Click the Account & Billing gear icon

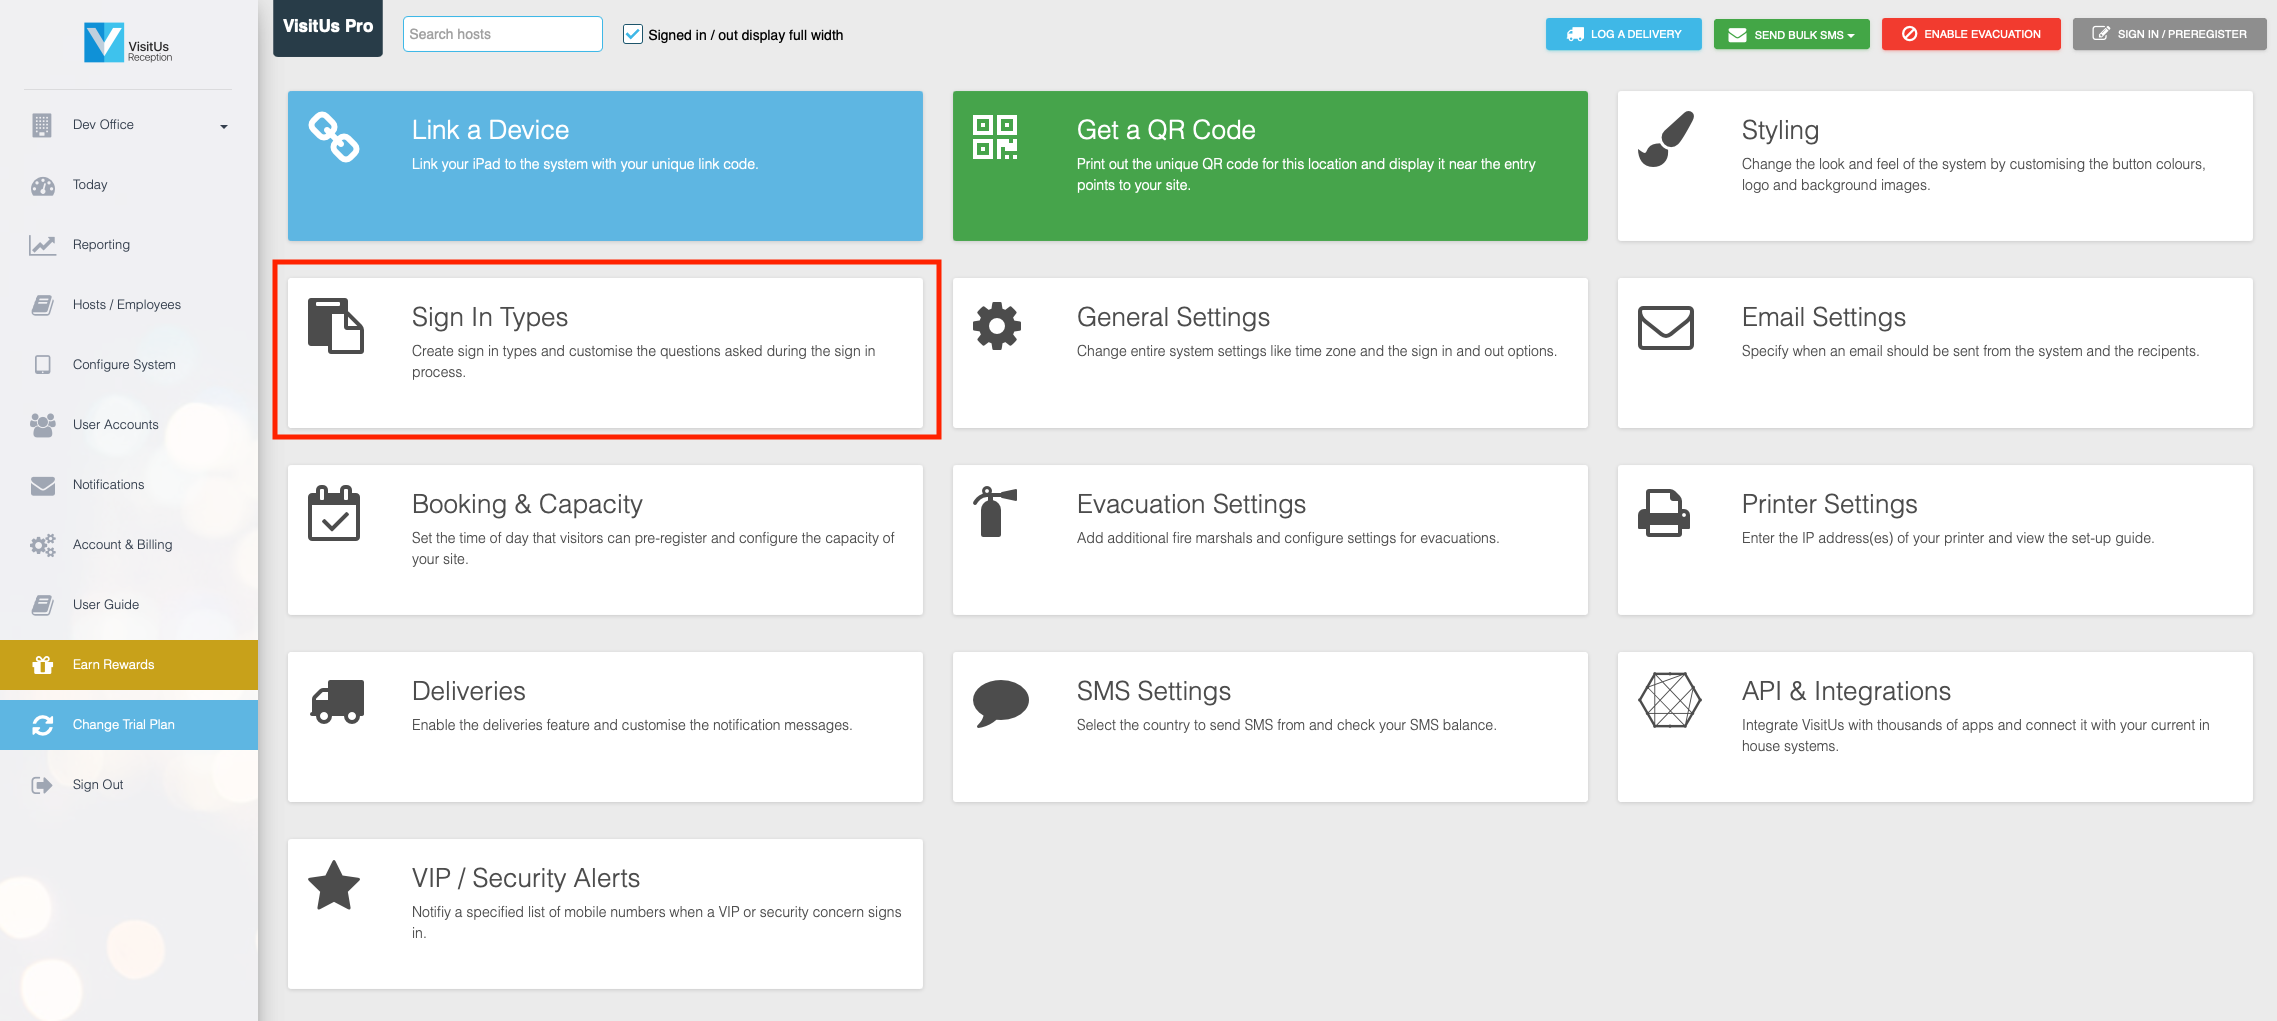point(42,544)
